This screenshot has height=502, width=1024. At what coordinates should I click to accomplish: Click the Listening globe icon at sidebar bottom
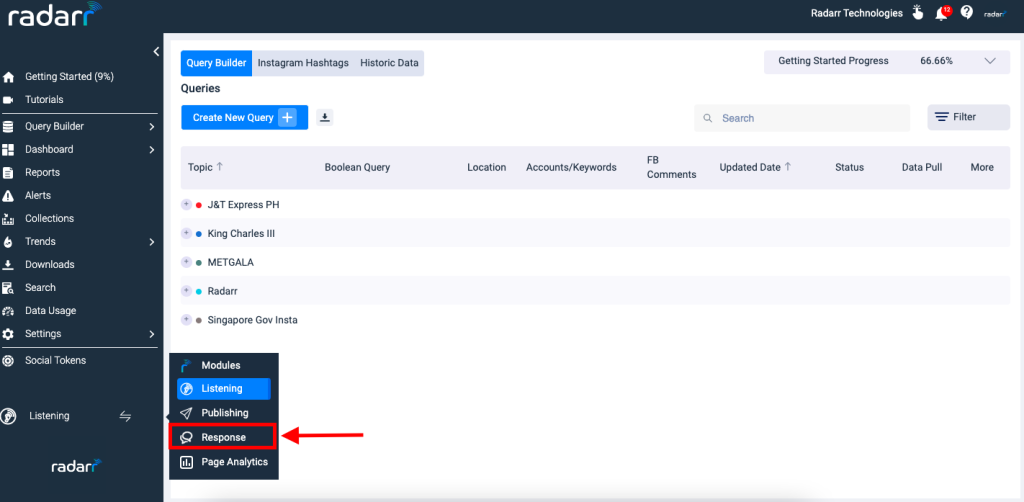point(8,416)
